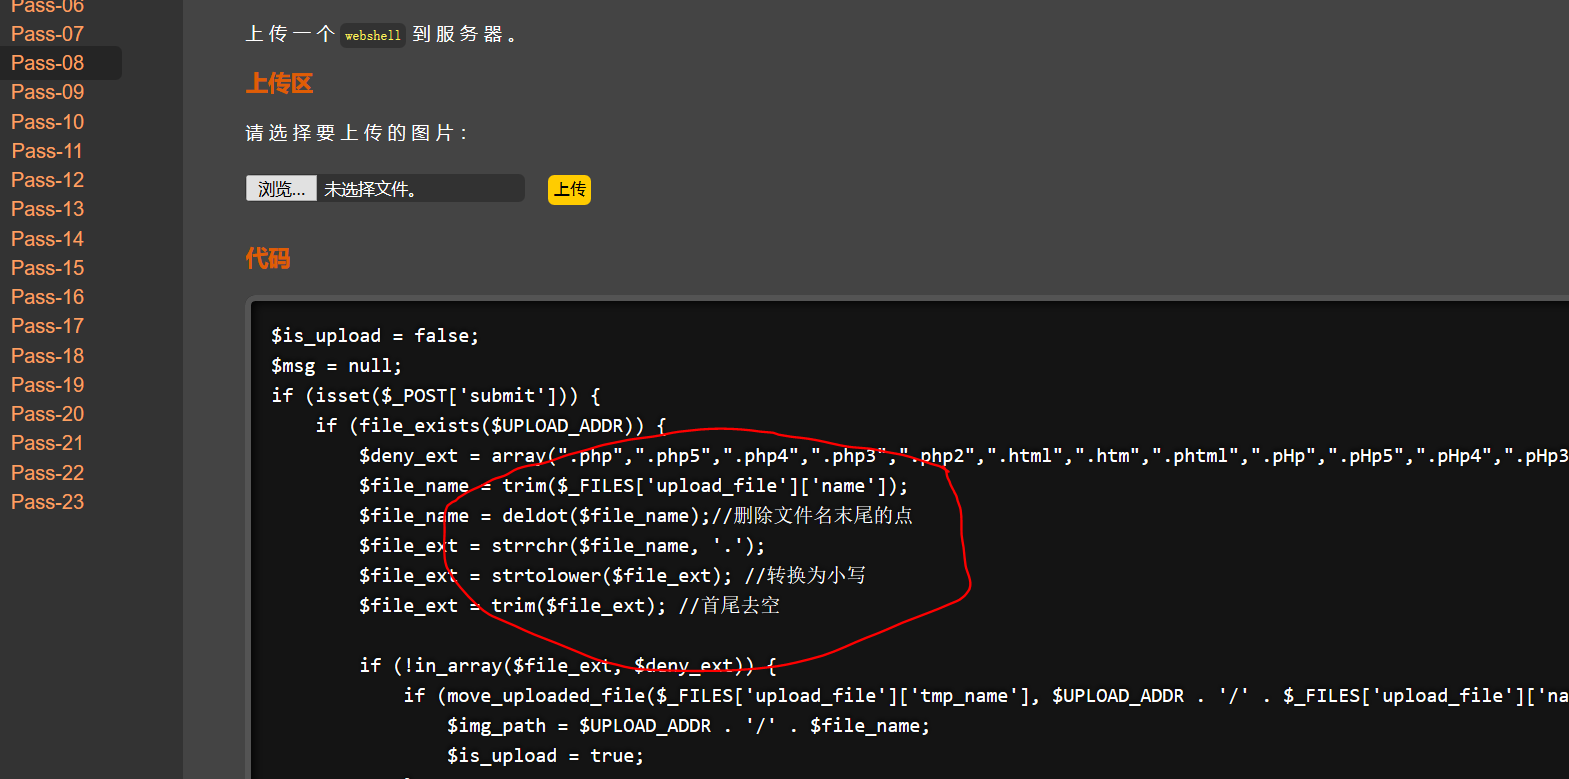
Task: Click the 代码 heading
Action: (268, 259)
